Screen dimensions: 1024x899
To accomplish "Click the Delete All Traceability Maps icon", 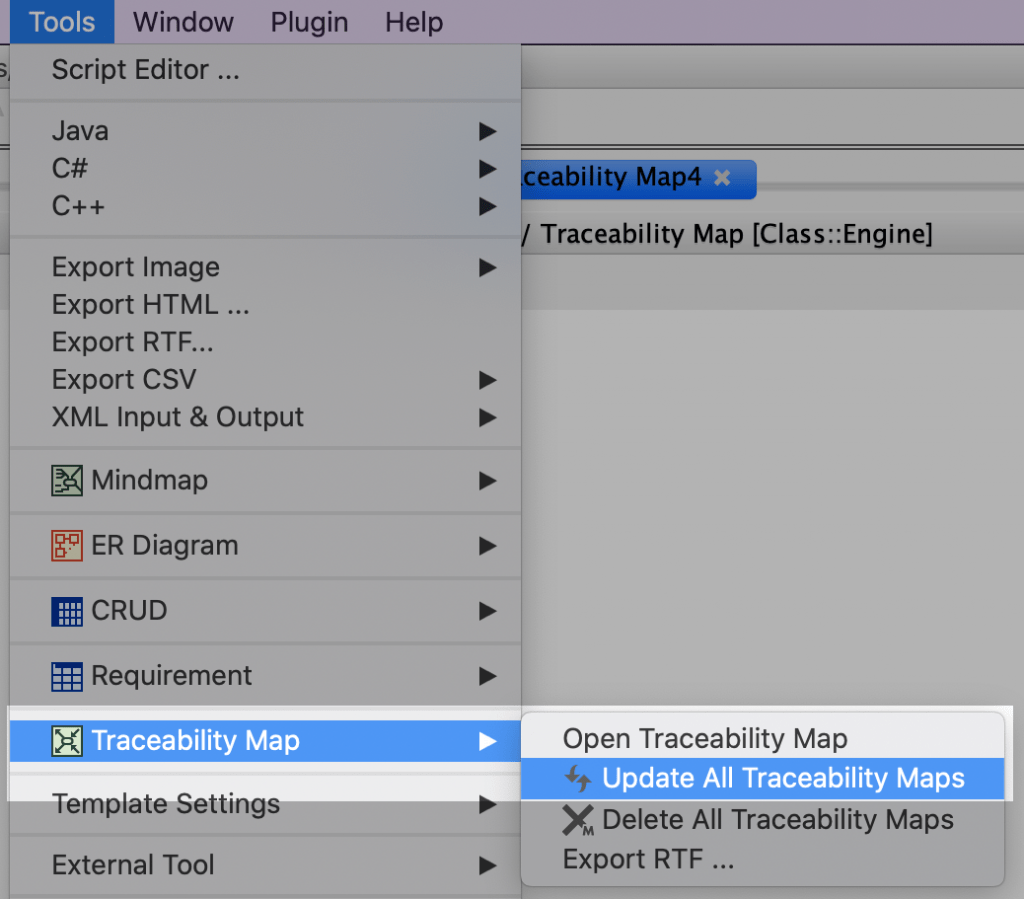I will click(578, 820).
